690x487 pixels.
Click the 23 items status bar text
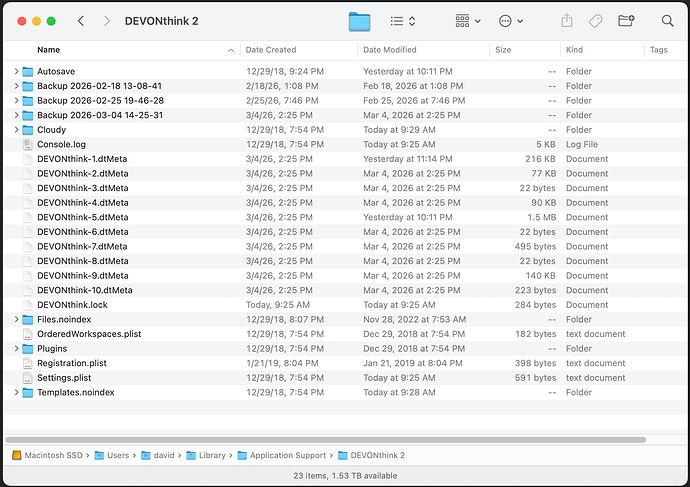click(x=345, y=476)
